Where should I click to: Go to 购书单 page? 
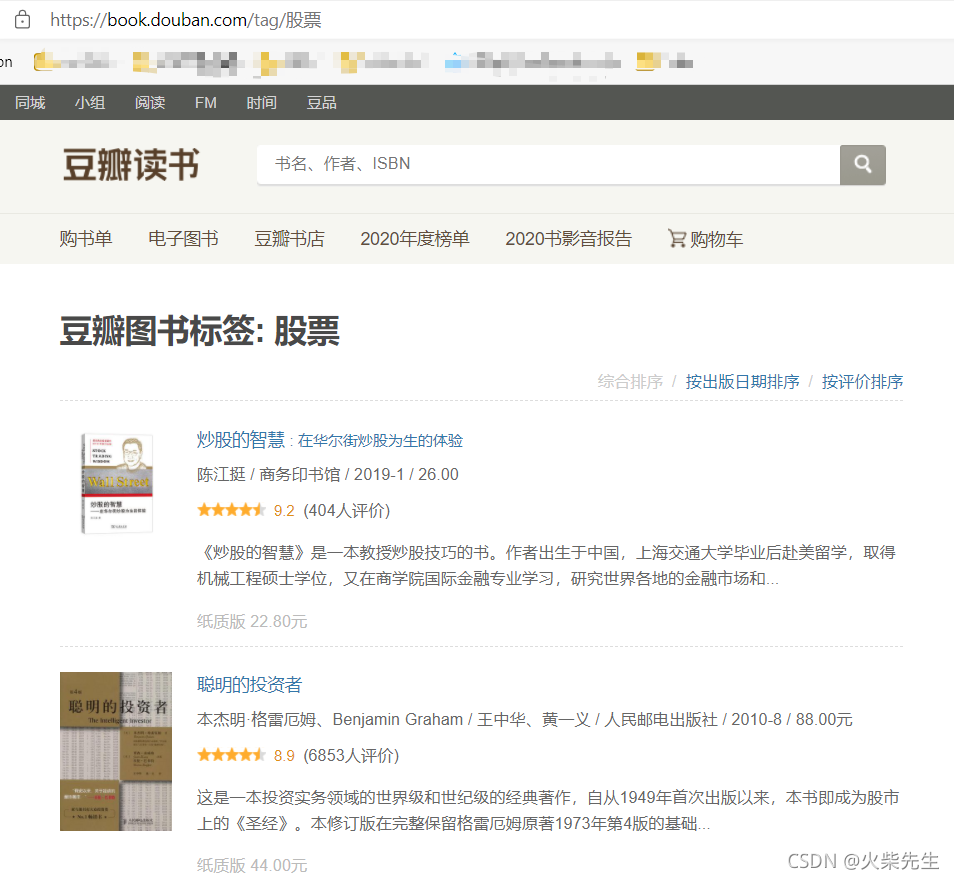coord(86,239)
